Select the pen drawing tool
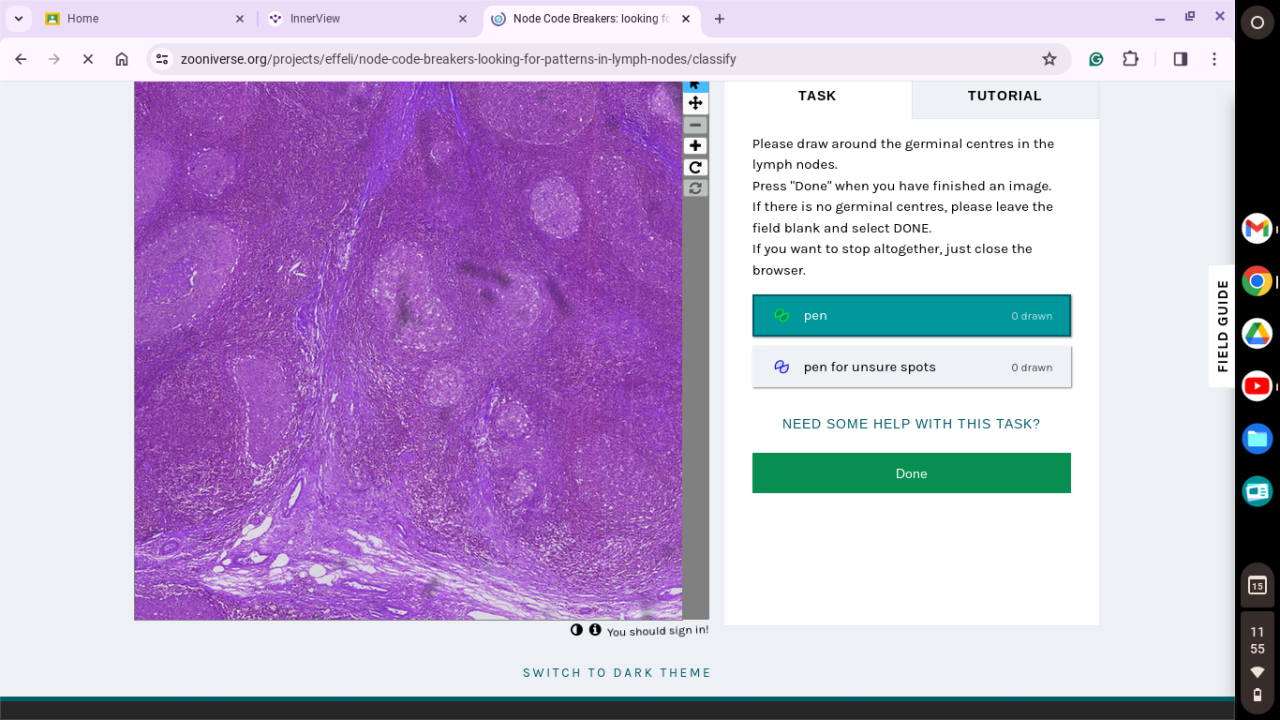Viewport: 1280px width, 720px height. (911, 316)
